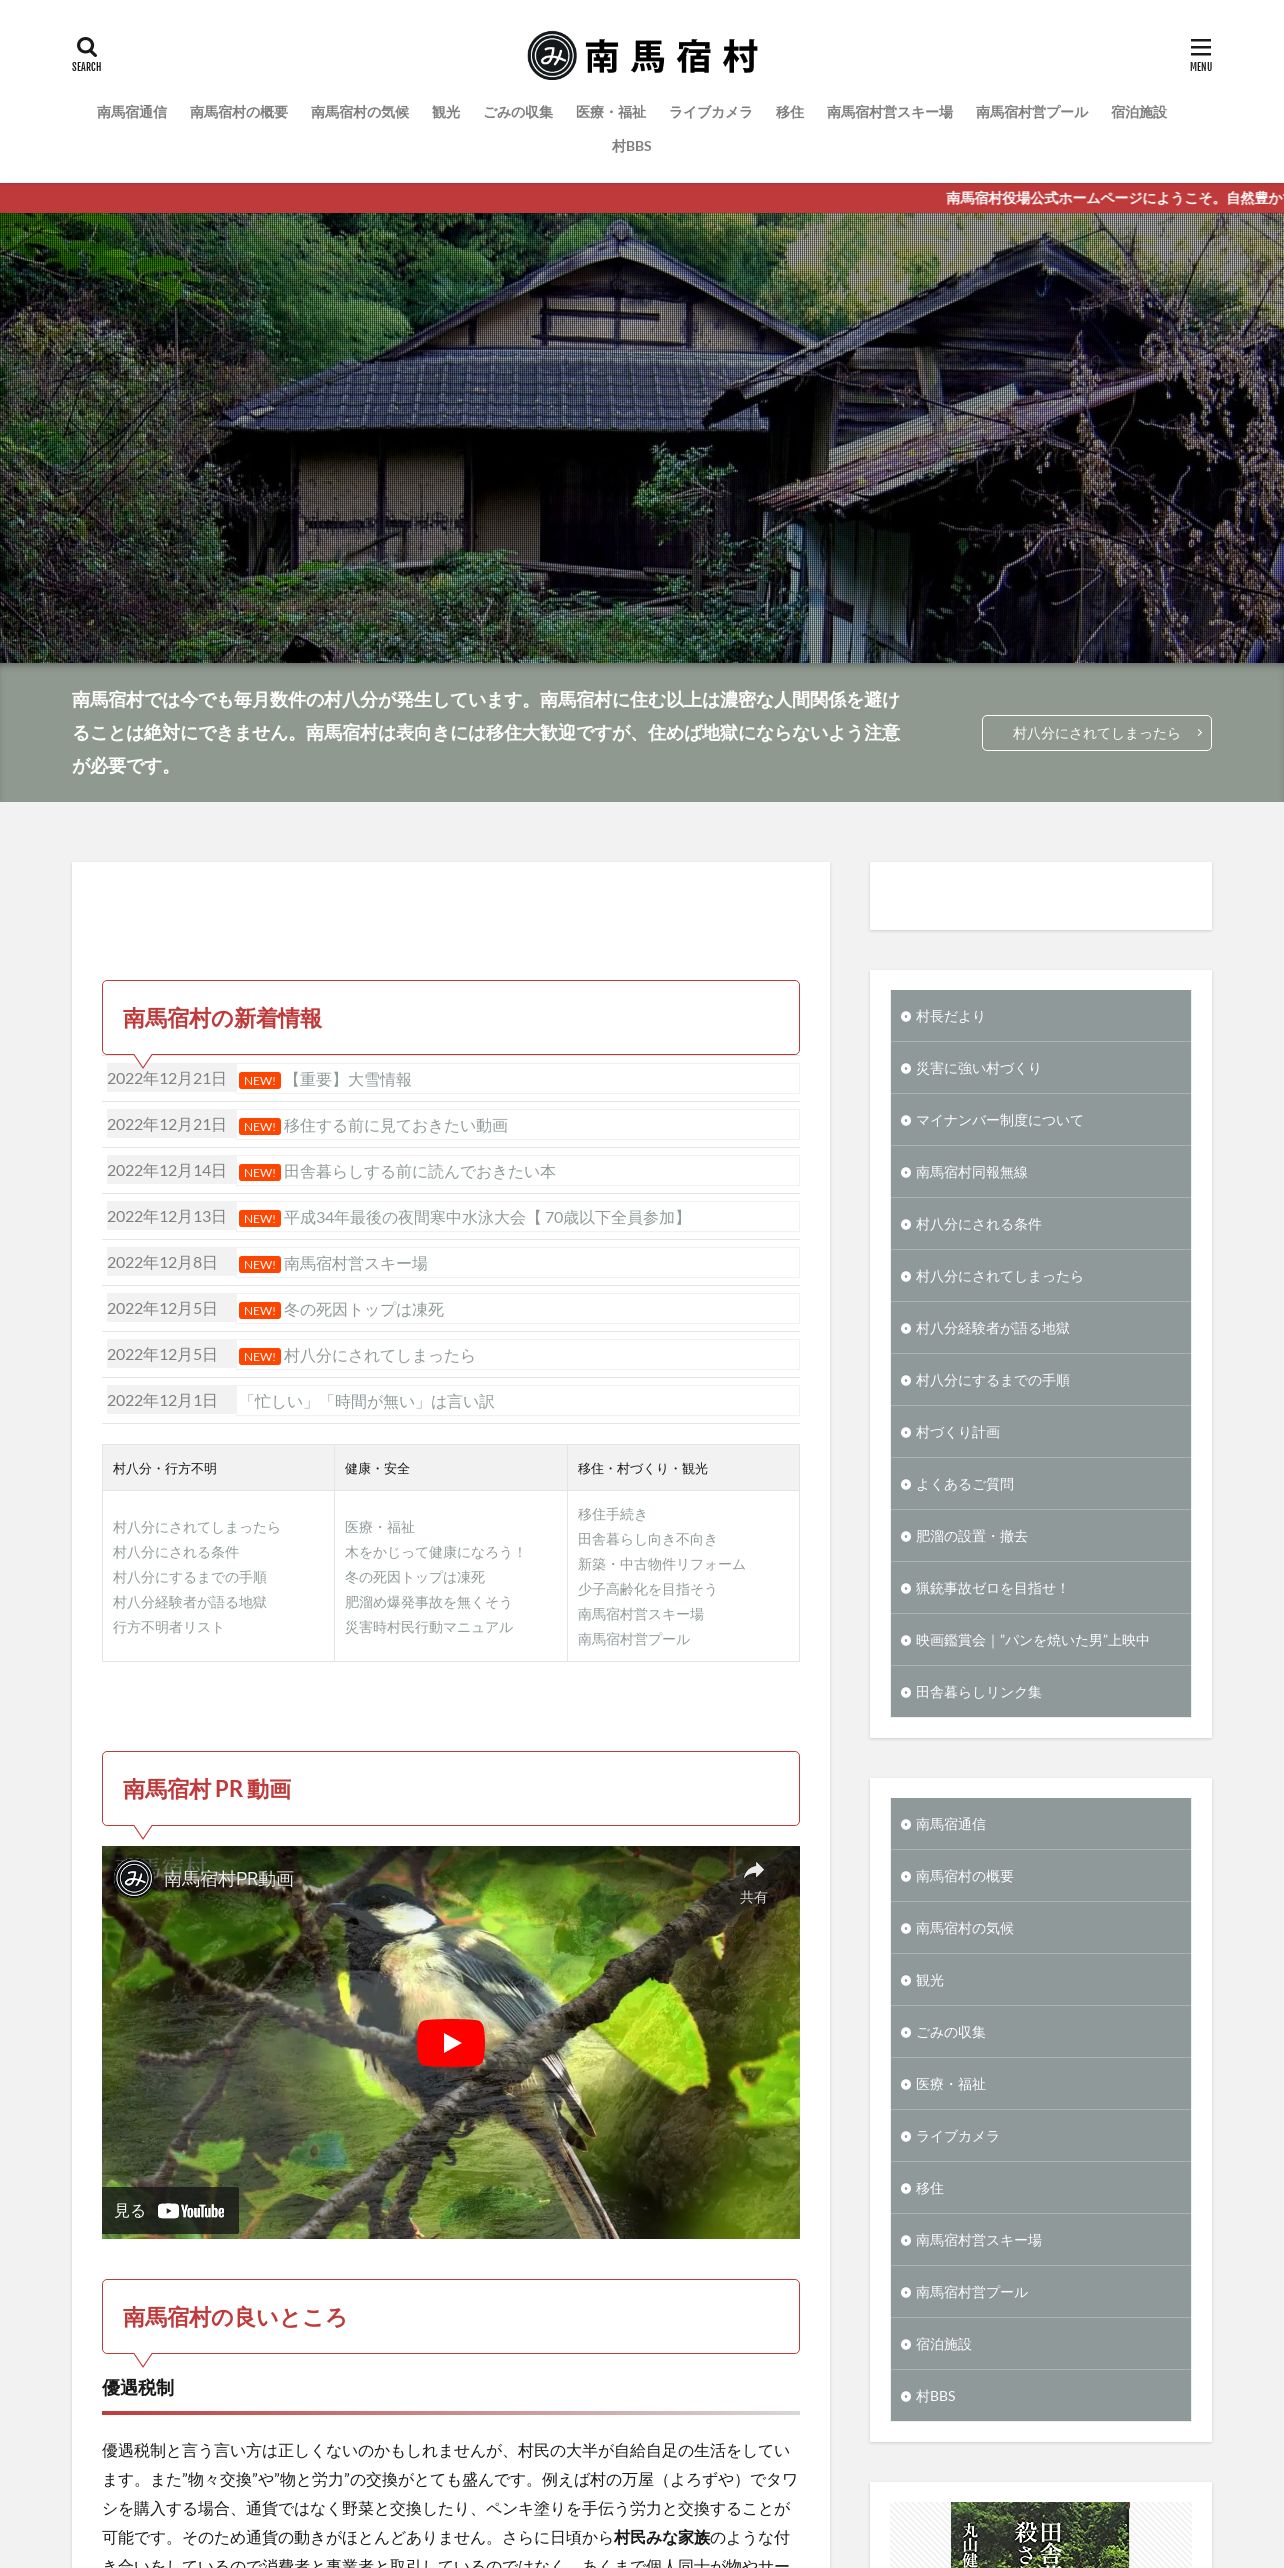Click 村八分にされる条件 in category table
Screen dimensions: 1284x2568
pyautogui.click(x=176, y=1552)
